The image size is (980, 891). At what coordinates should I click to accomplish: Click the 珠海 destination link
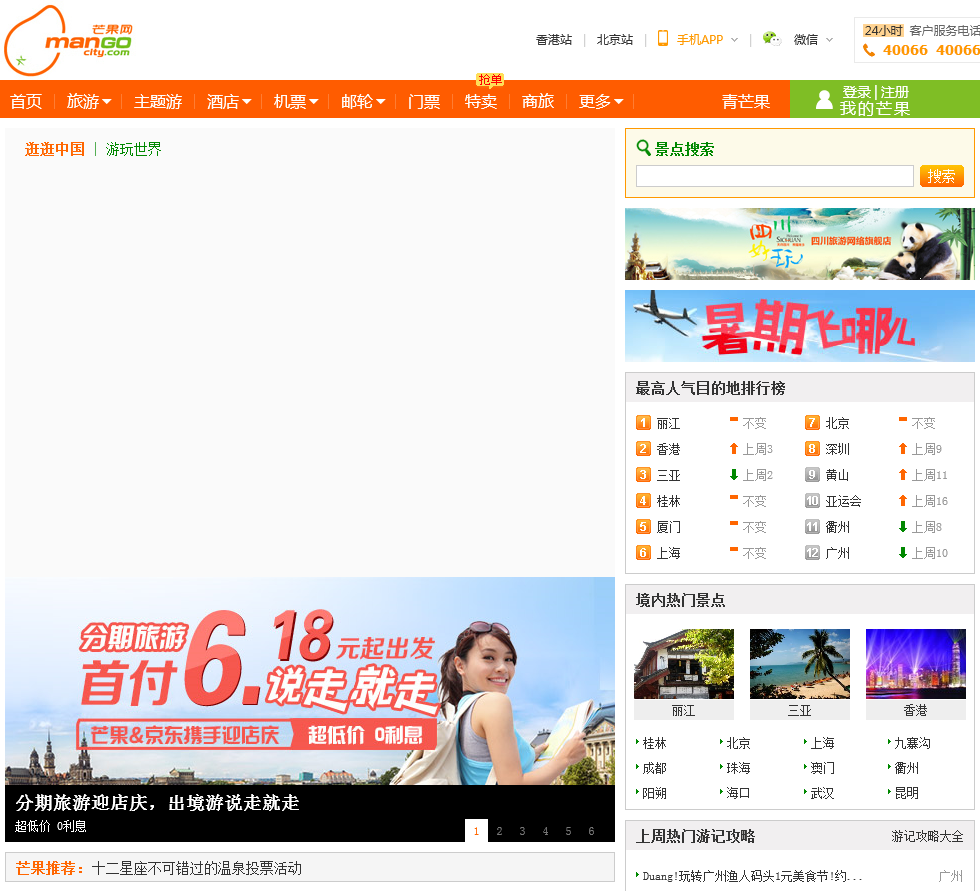click(x=738, y=768)
